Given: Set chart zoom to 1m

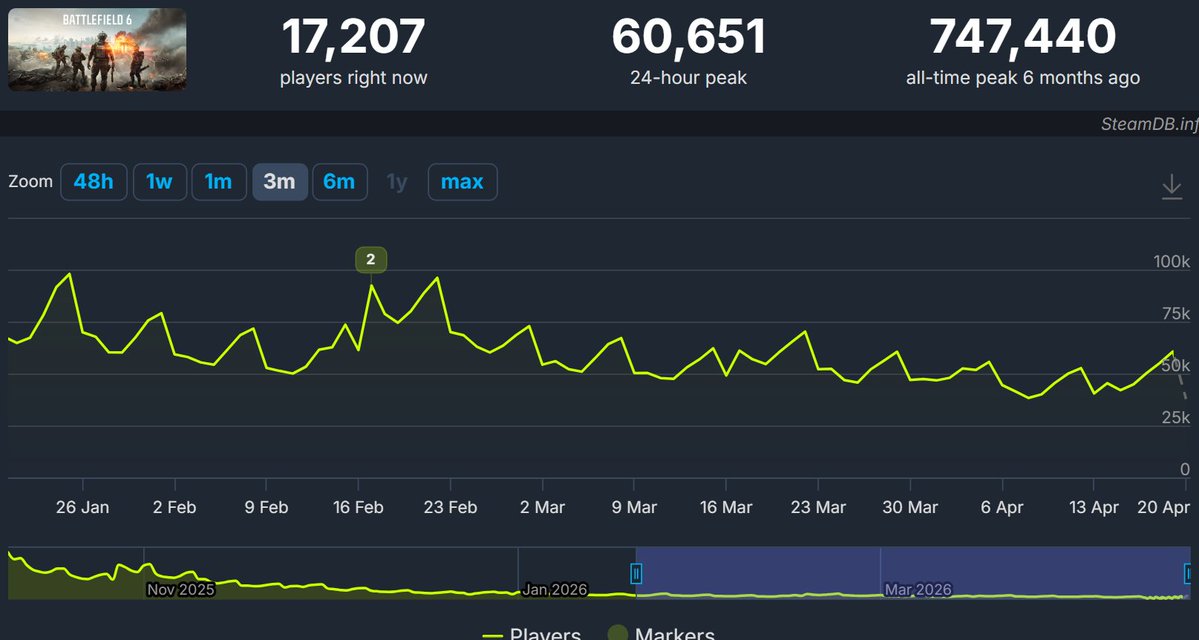Looking at the screenshot, I should [x=219, y=182].
